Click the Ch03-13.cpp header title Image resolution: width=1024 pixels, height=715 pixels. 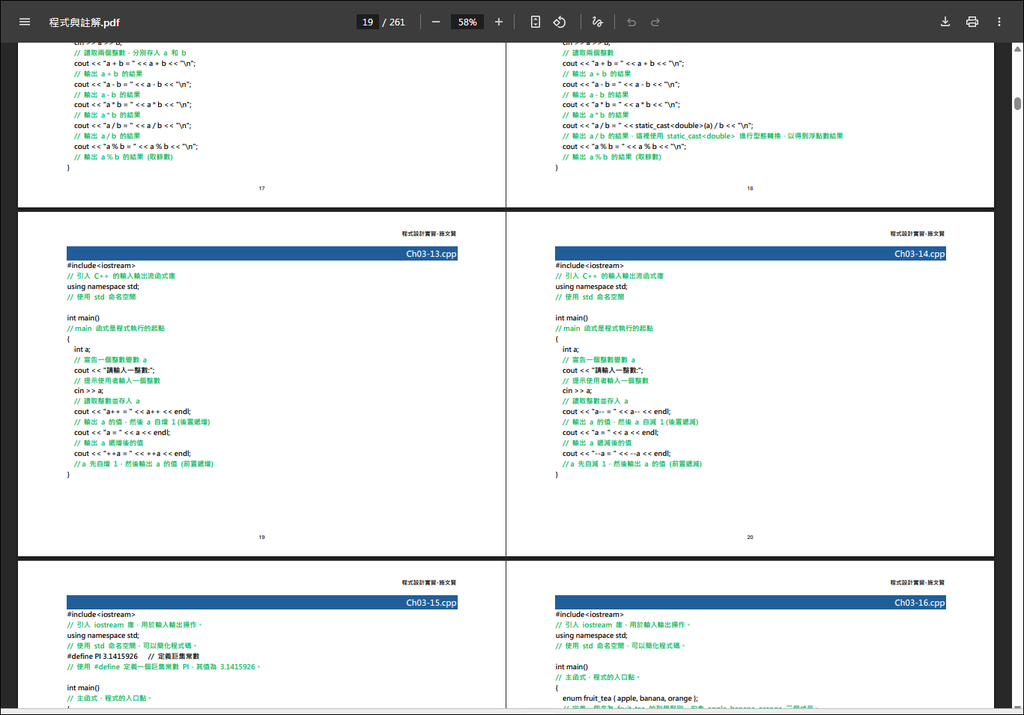click(x=431, y=253)
